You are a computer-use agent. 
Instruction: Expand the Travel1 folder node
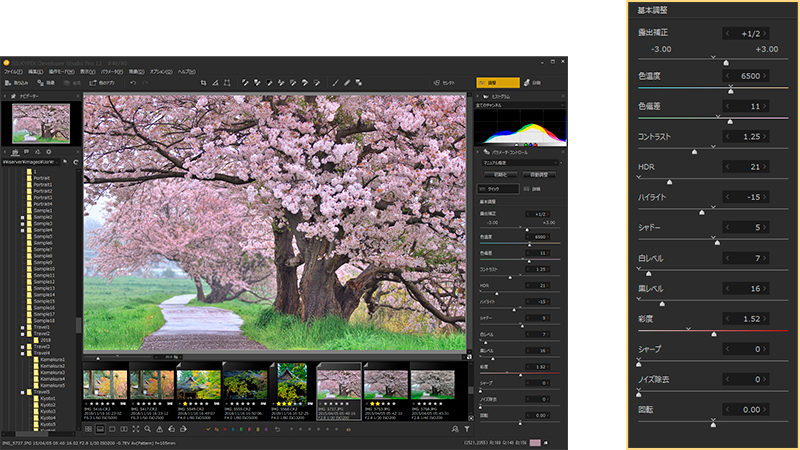[x=22, y=328]
